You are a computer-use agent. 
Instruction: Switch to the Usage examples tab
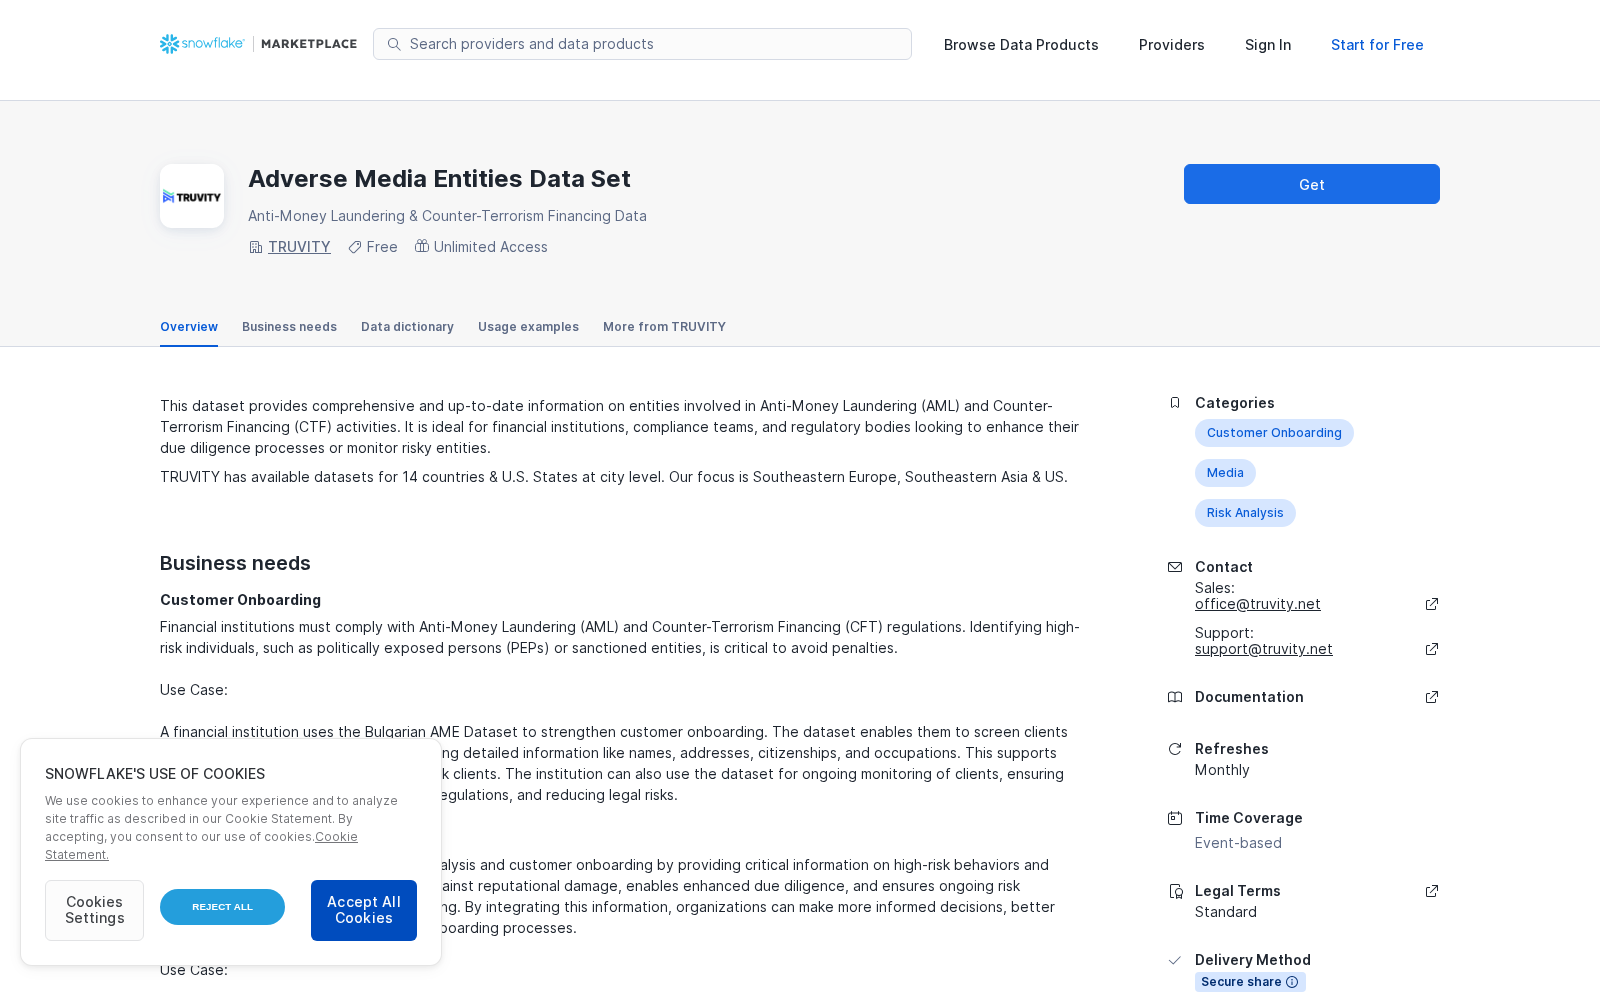(528, 327)
